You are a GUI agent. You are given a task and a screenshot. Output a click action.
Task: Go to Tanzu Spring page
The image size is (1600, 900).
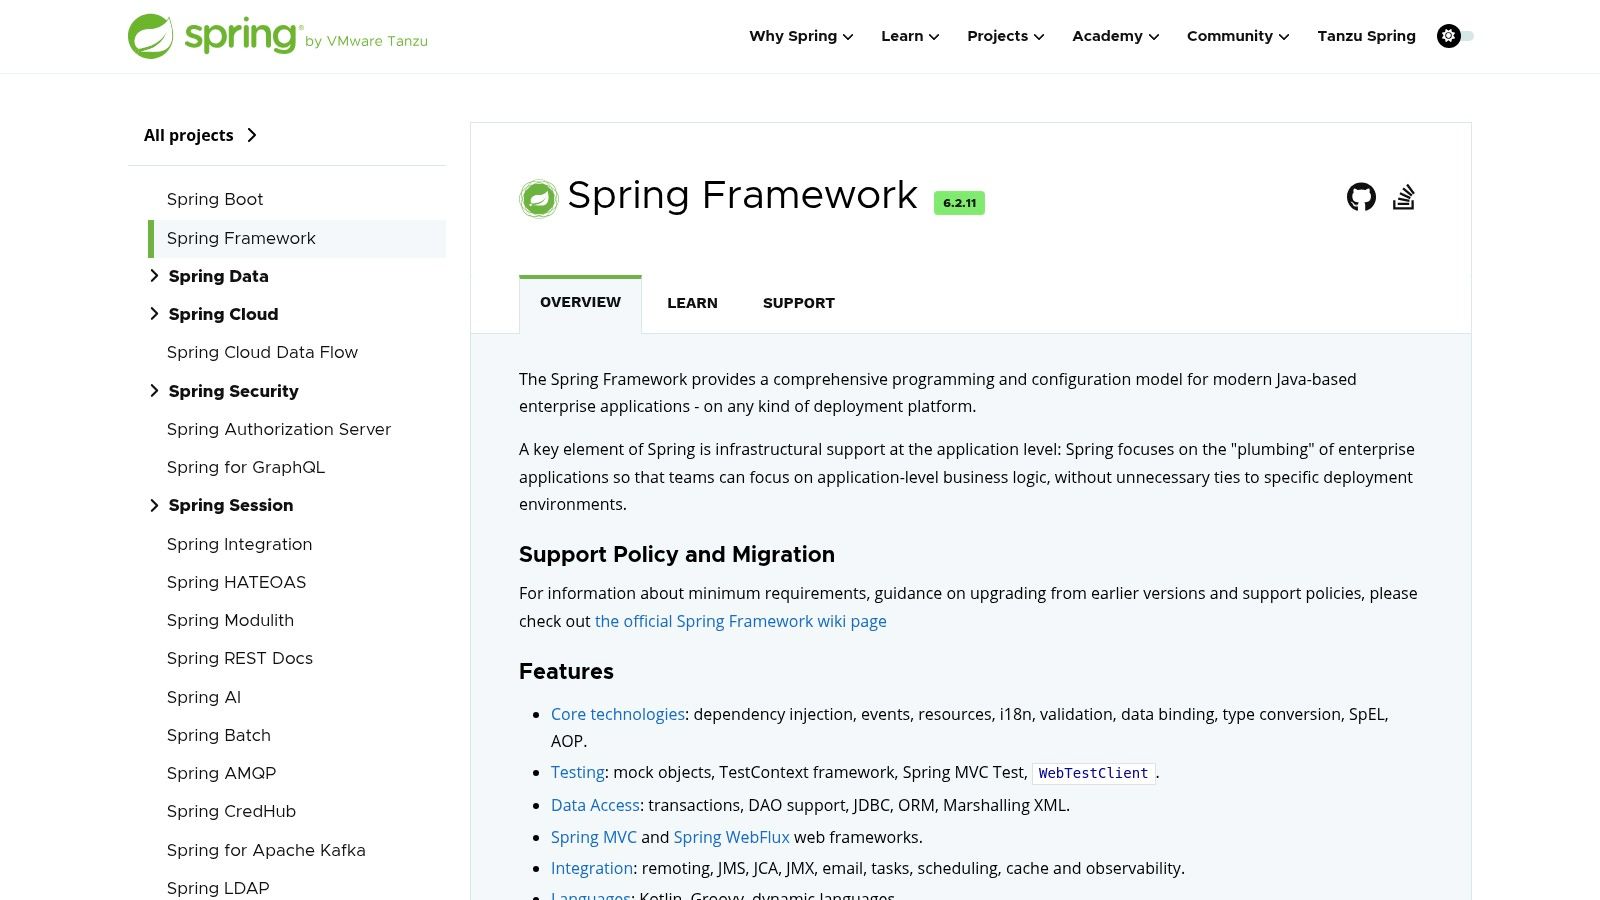[x=1366, y=36]
